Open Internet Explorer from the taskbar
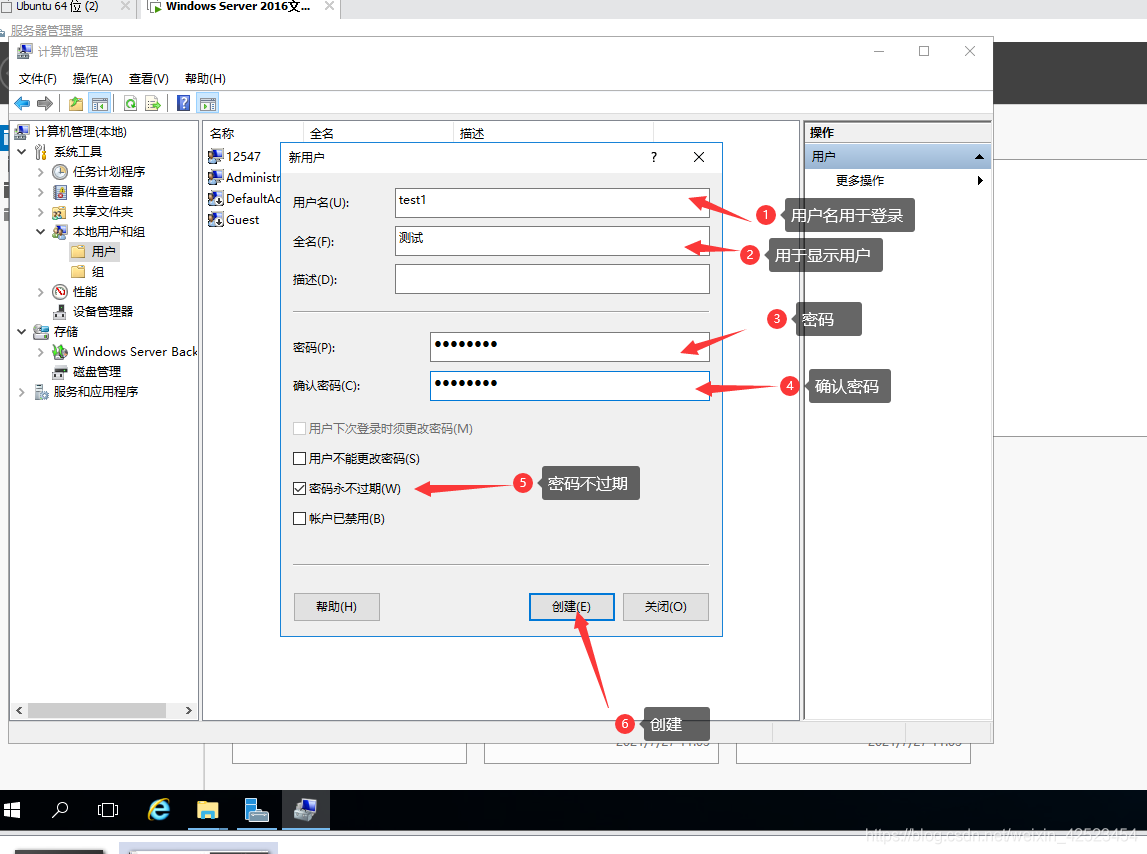The height and width of the screenshot is (854, 1147). 159,809
